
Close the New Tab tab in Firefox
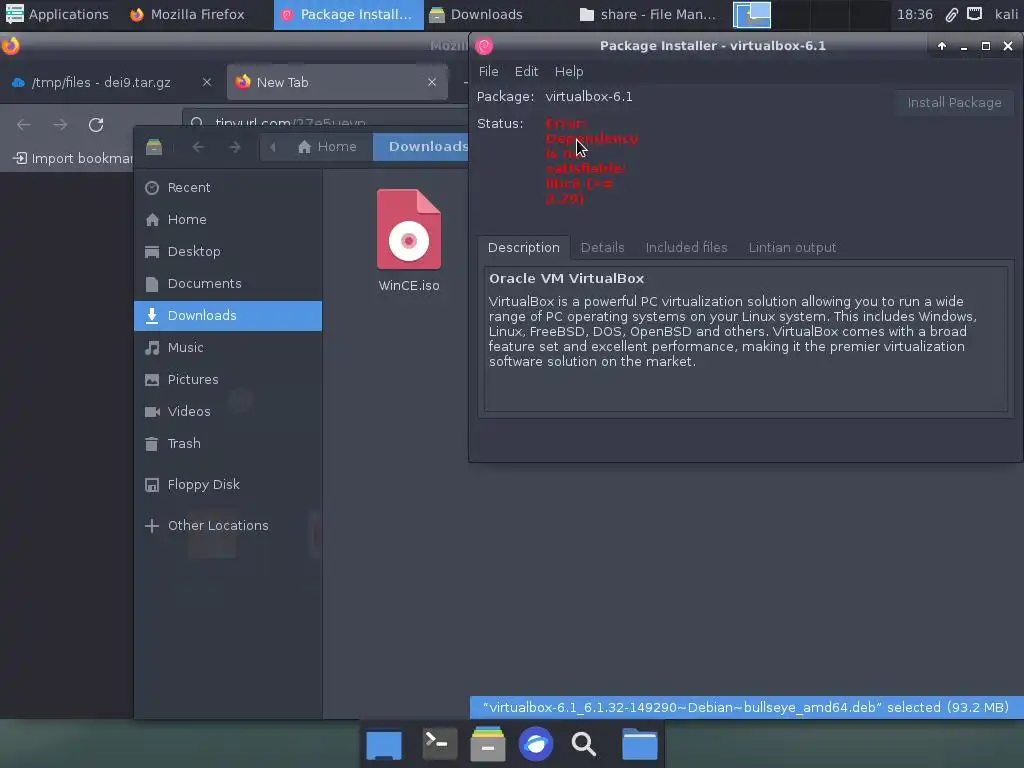click(432, 82)
